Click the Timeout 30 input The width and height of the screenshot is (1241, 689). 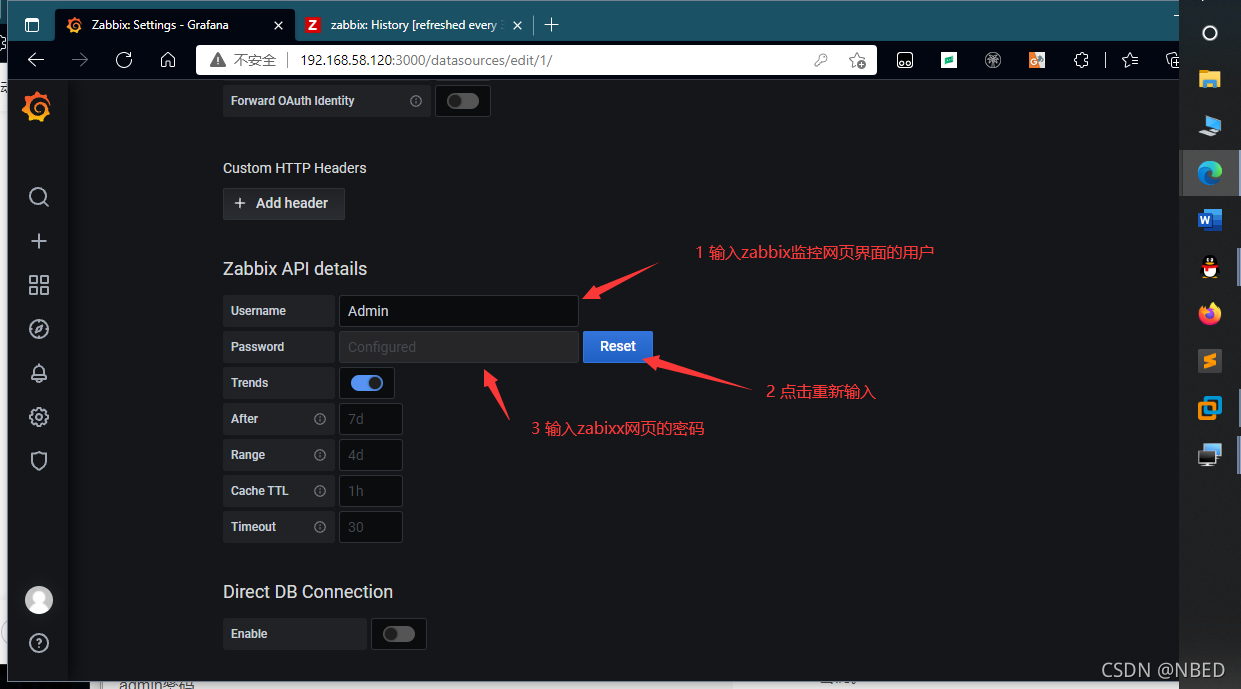(x=371, y=527)
